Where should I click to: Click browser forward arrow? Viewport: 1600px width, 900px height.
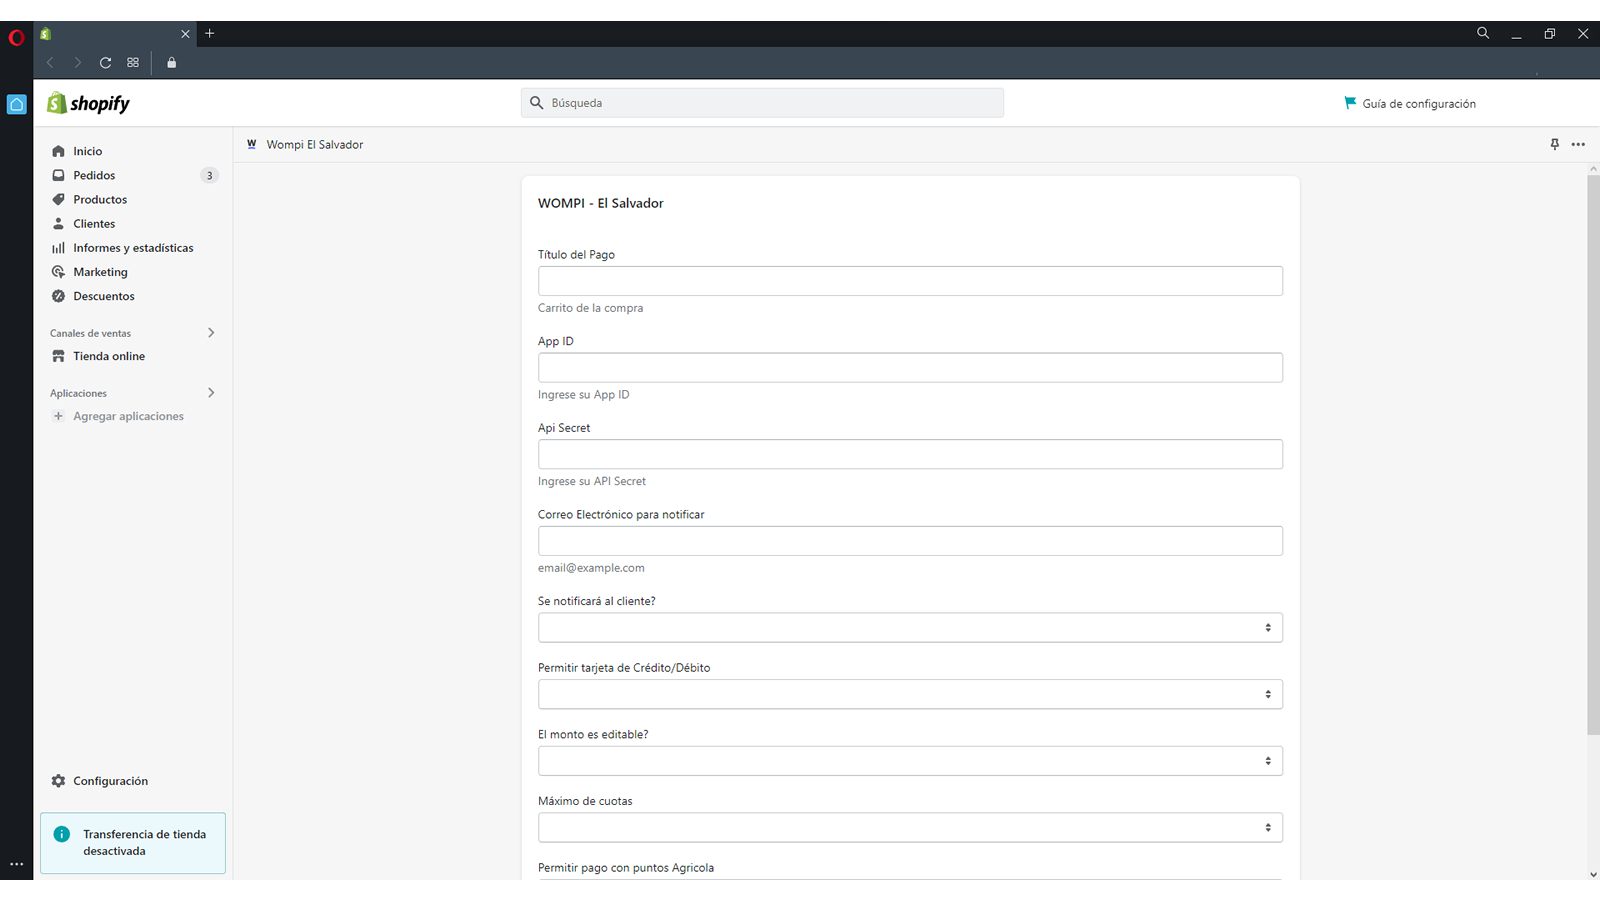click(x=77, y=62)
